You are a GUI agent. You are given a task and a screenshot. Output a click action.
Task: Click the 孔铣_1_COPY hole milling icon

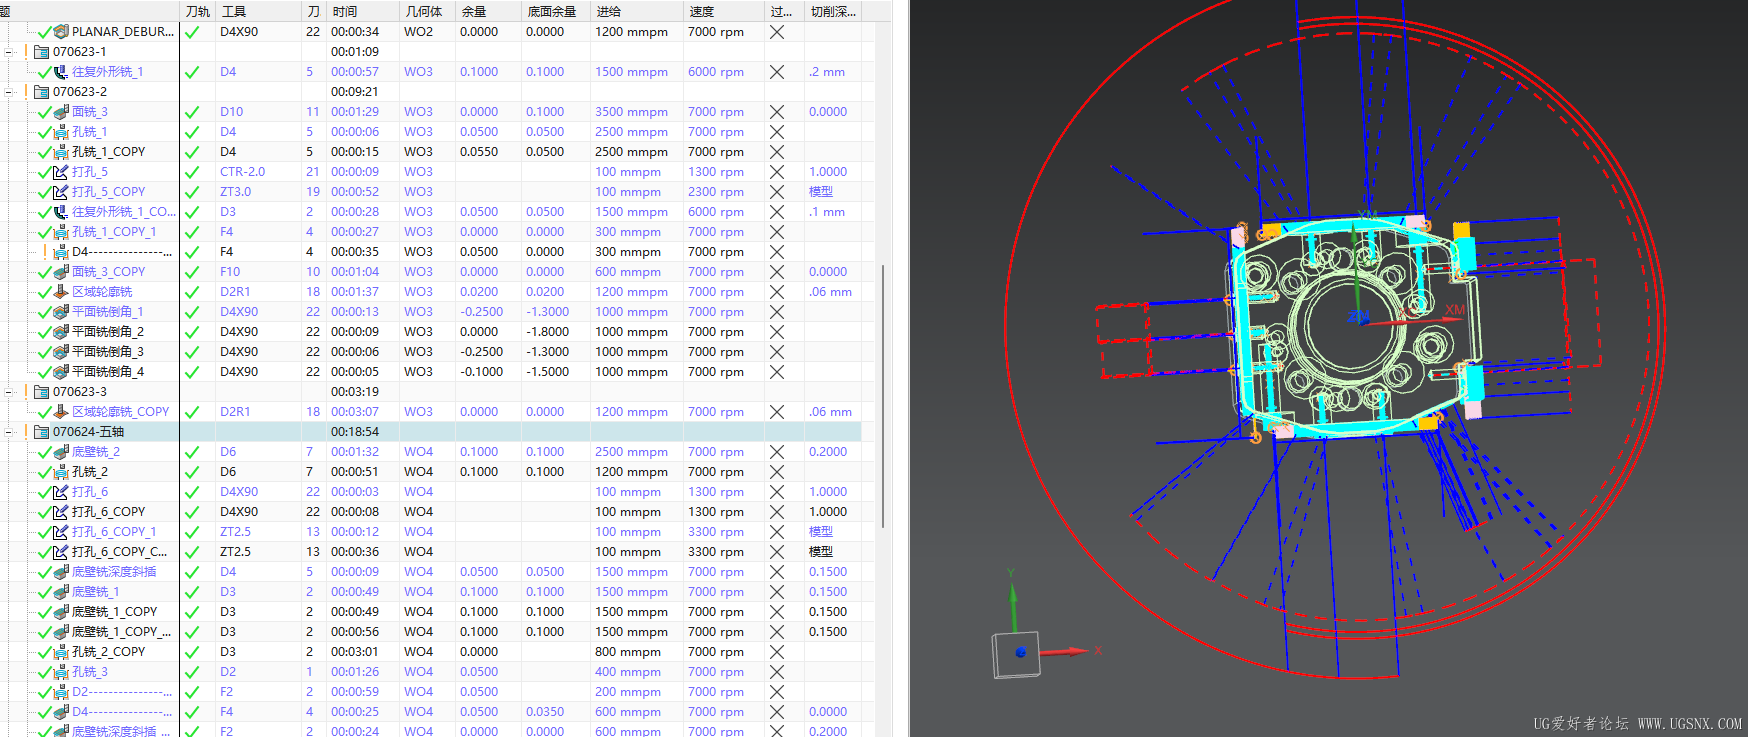61,152
